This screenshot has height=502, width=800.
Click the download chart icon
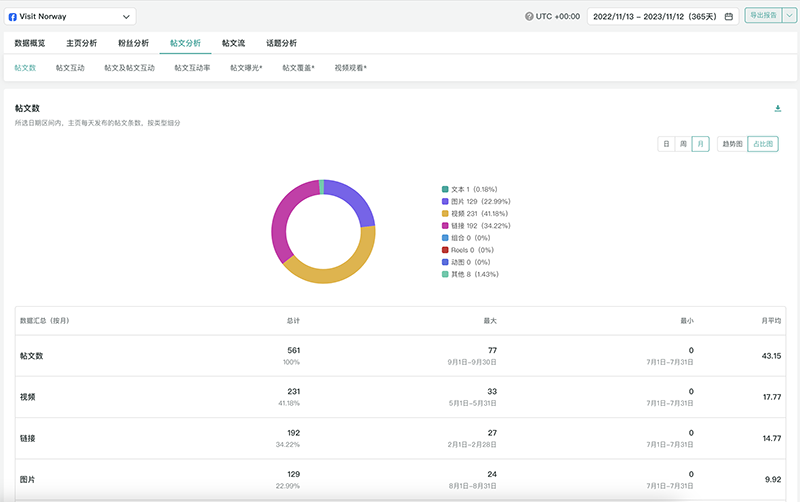pyautogui.click(x=778, y=108)
